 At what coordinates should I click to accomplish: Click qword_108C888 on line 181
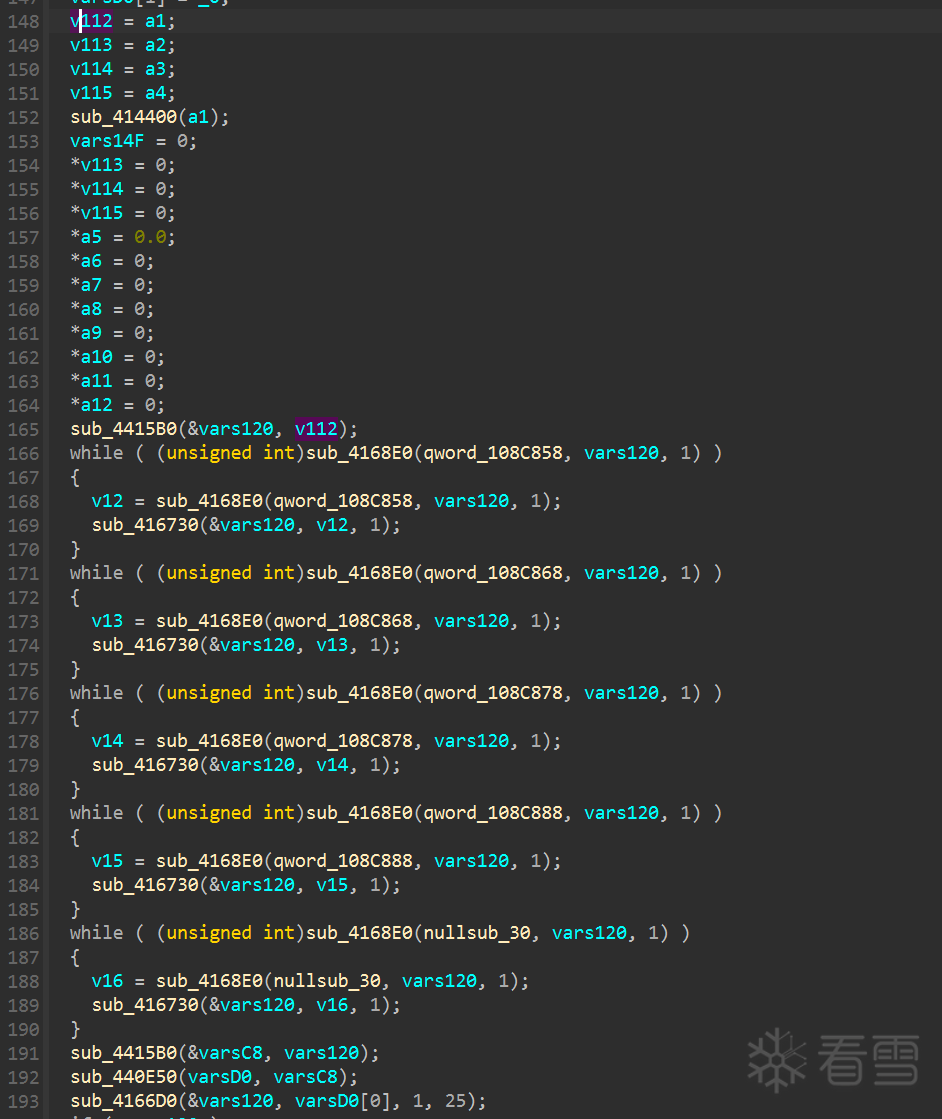(x=493, y=813)
